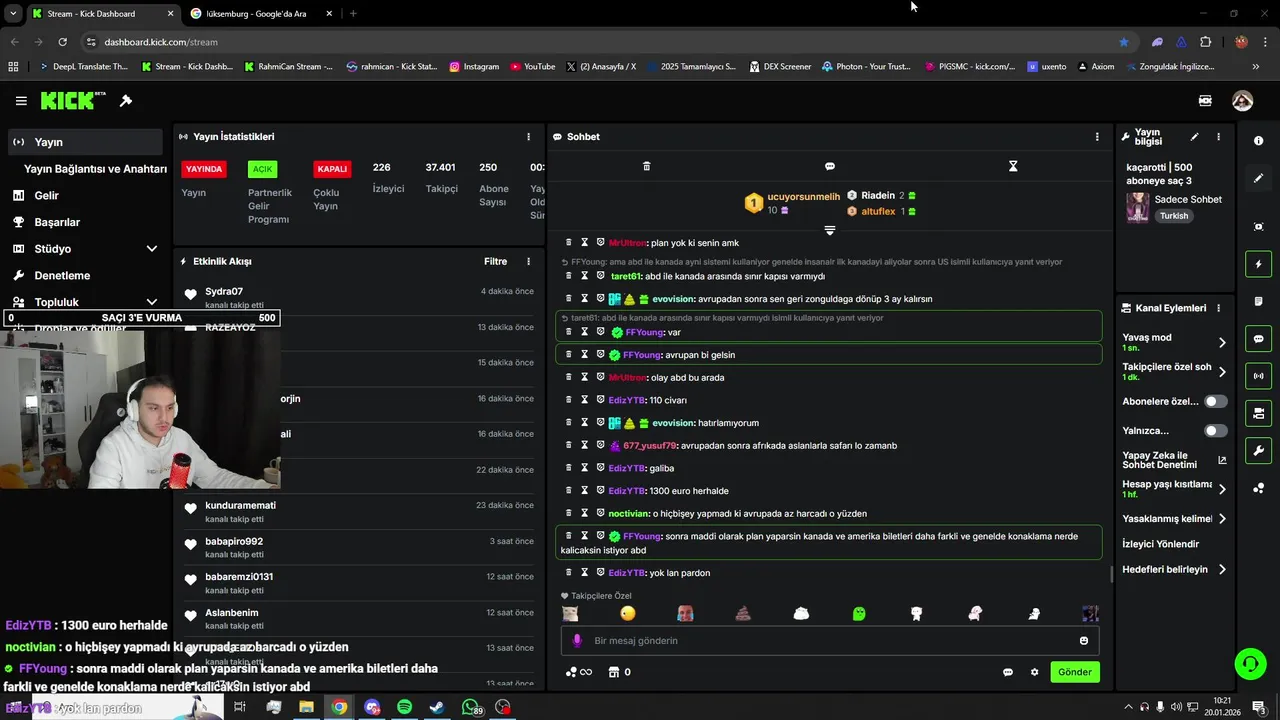Click the shop icon with 0 count

615,672
